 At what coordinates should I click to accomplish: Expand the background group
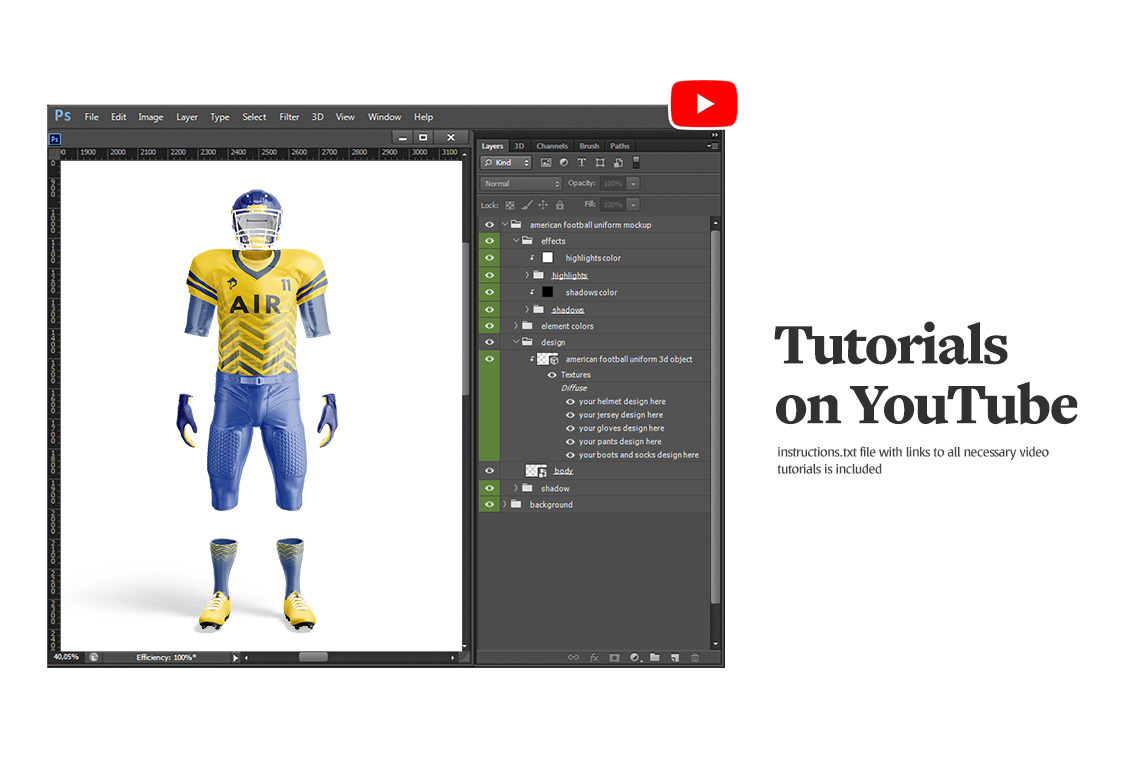[x=504, y=504]
